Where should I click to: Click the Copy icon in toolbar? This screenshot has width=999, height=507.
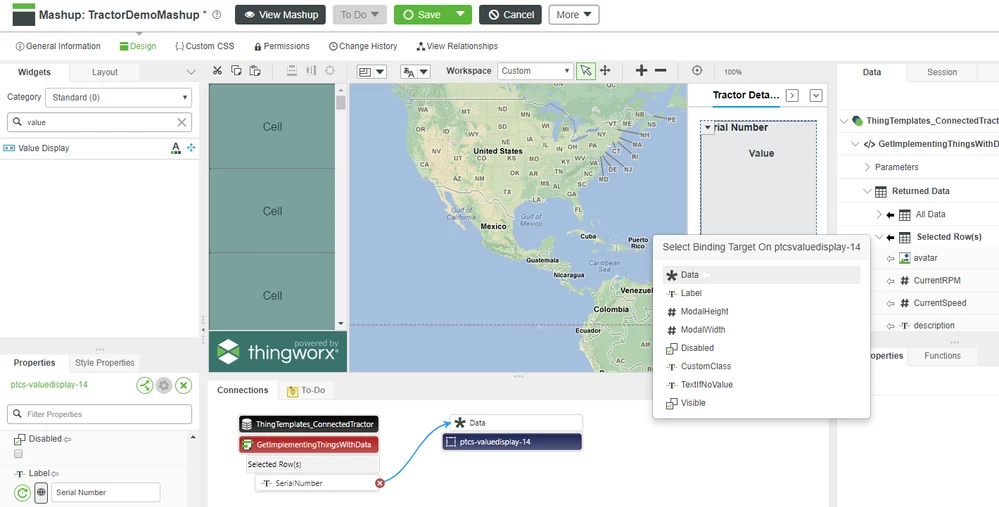tap(236, 71)
